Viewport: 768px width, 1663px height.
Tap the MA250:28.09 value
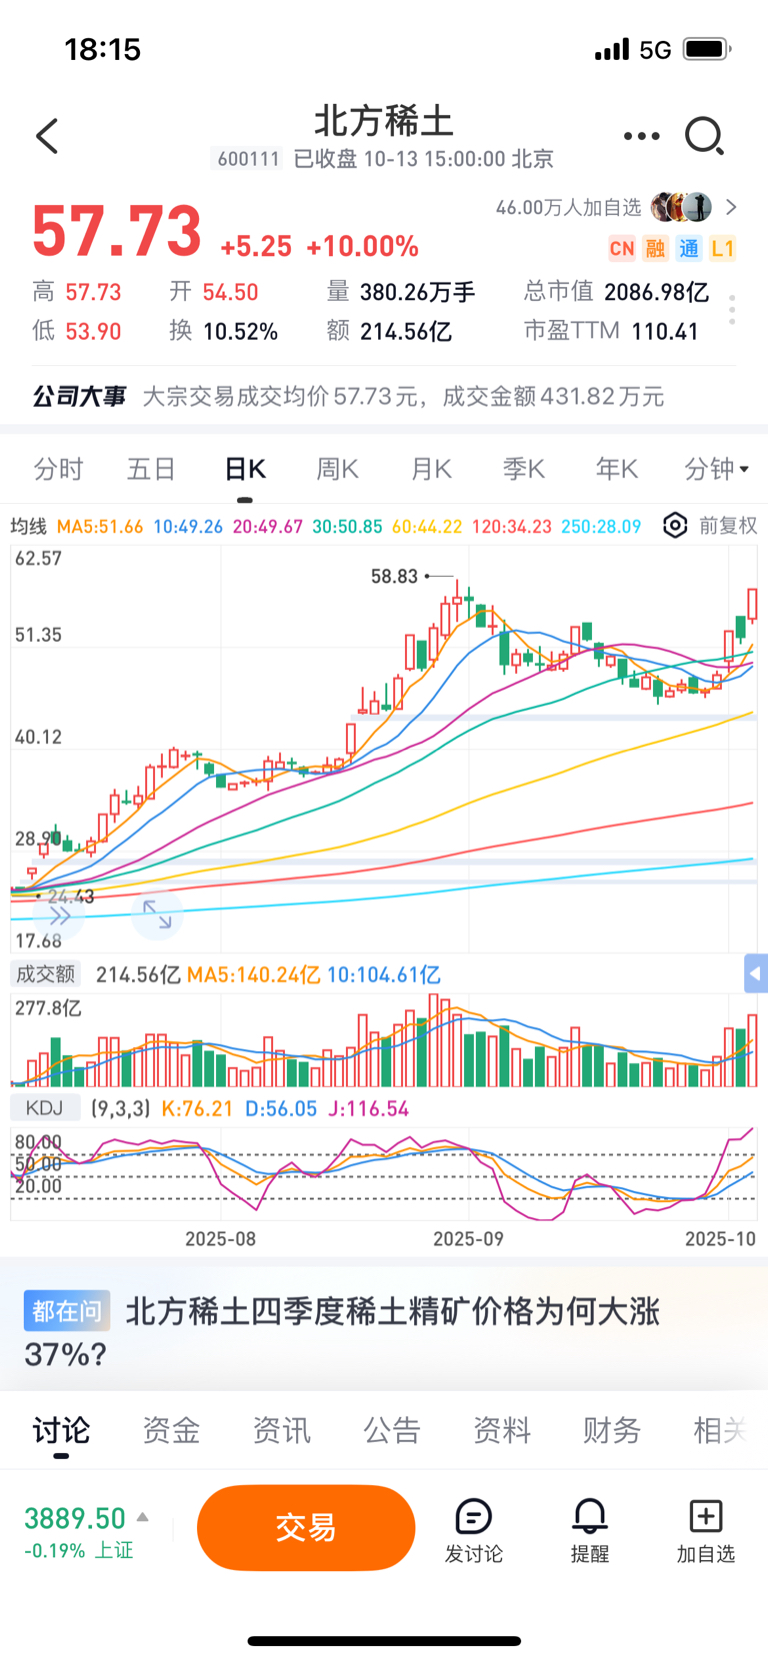point(601,526)
